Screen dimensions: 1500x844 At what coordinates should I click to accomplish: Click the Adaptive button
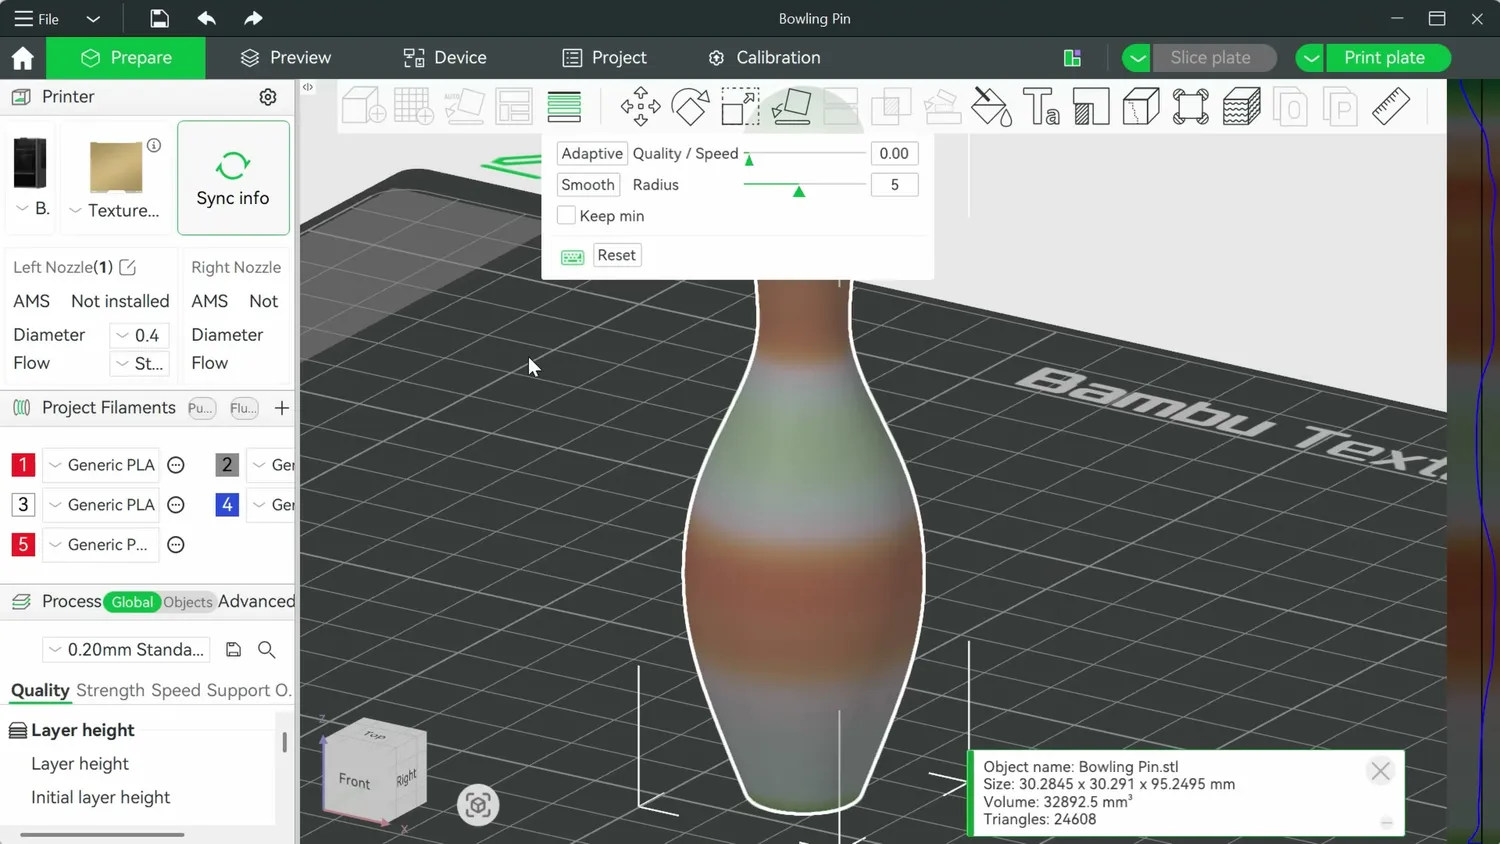pyautogui.click(x=592, y=153)
